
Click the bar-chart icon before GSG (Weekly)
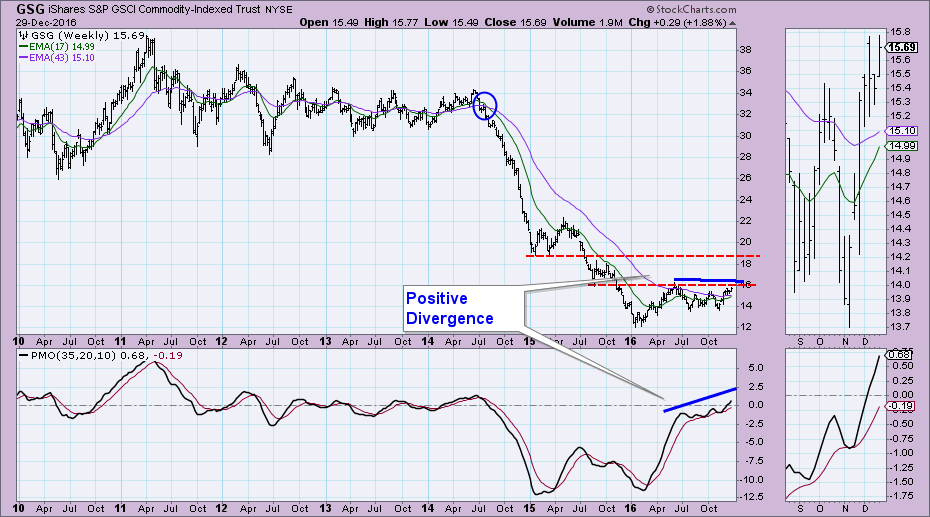tap(24, 36)
